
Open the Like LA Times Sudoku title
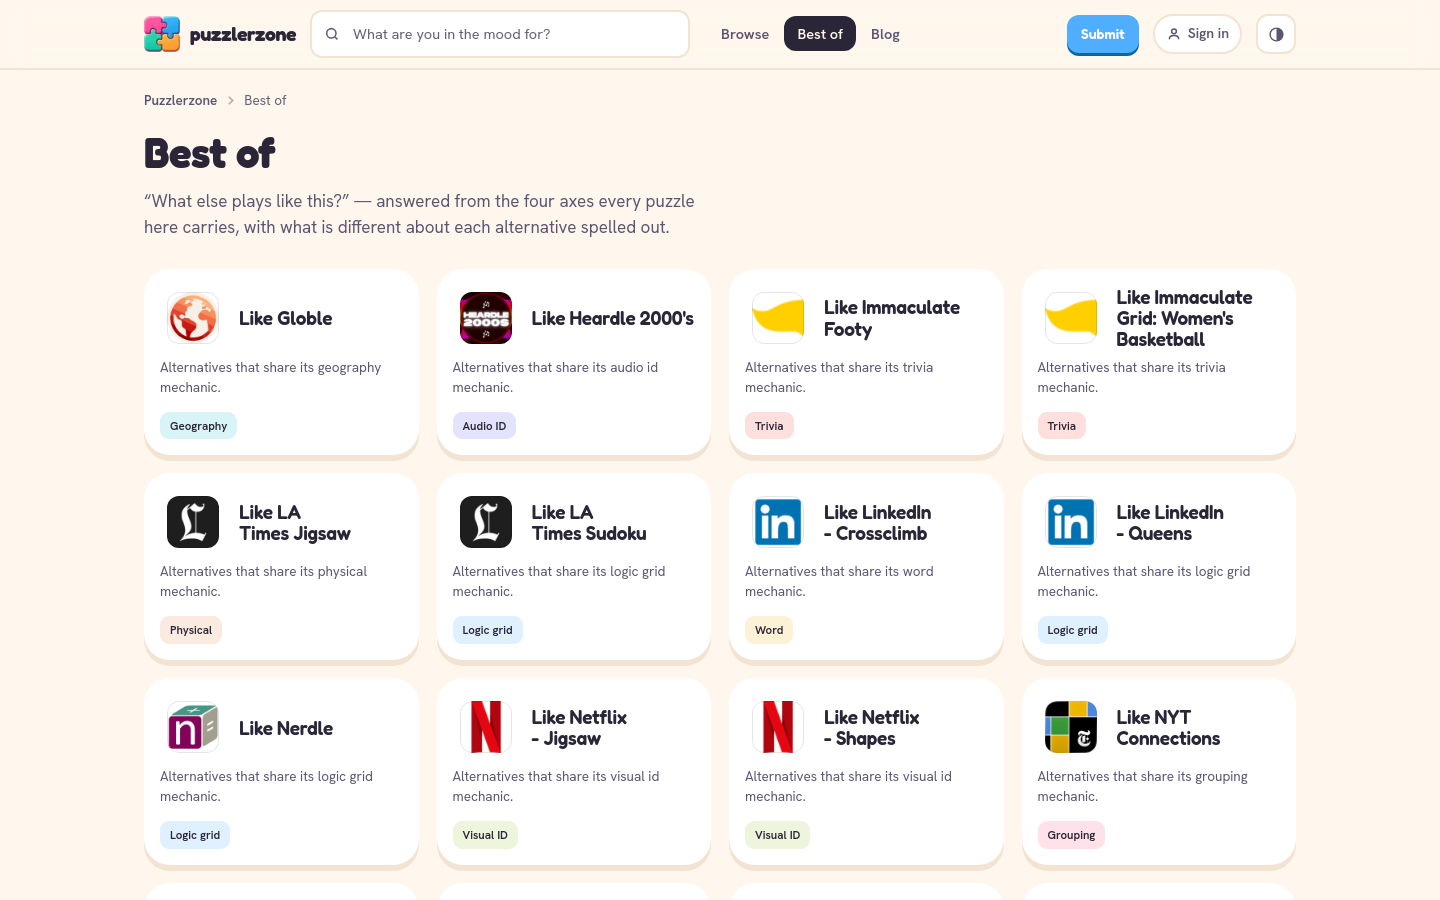pyautogui.click(x=589, y=522)
